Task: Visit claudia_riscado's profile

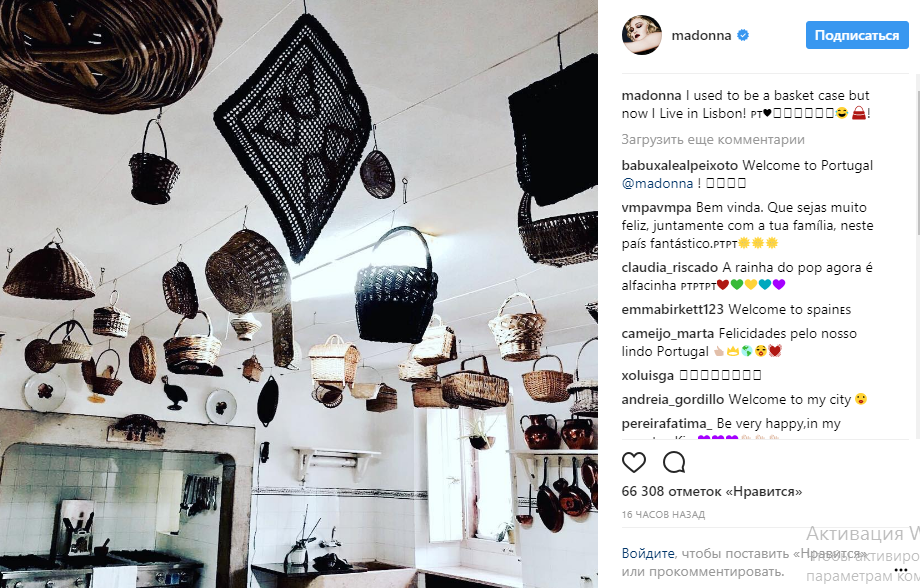Action: pos(669,268)
